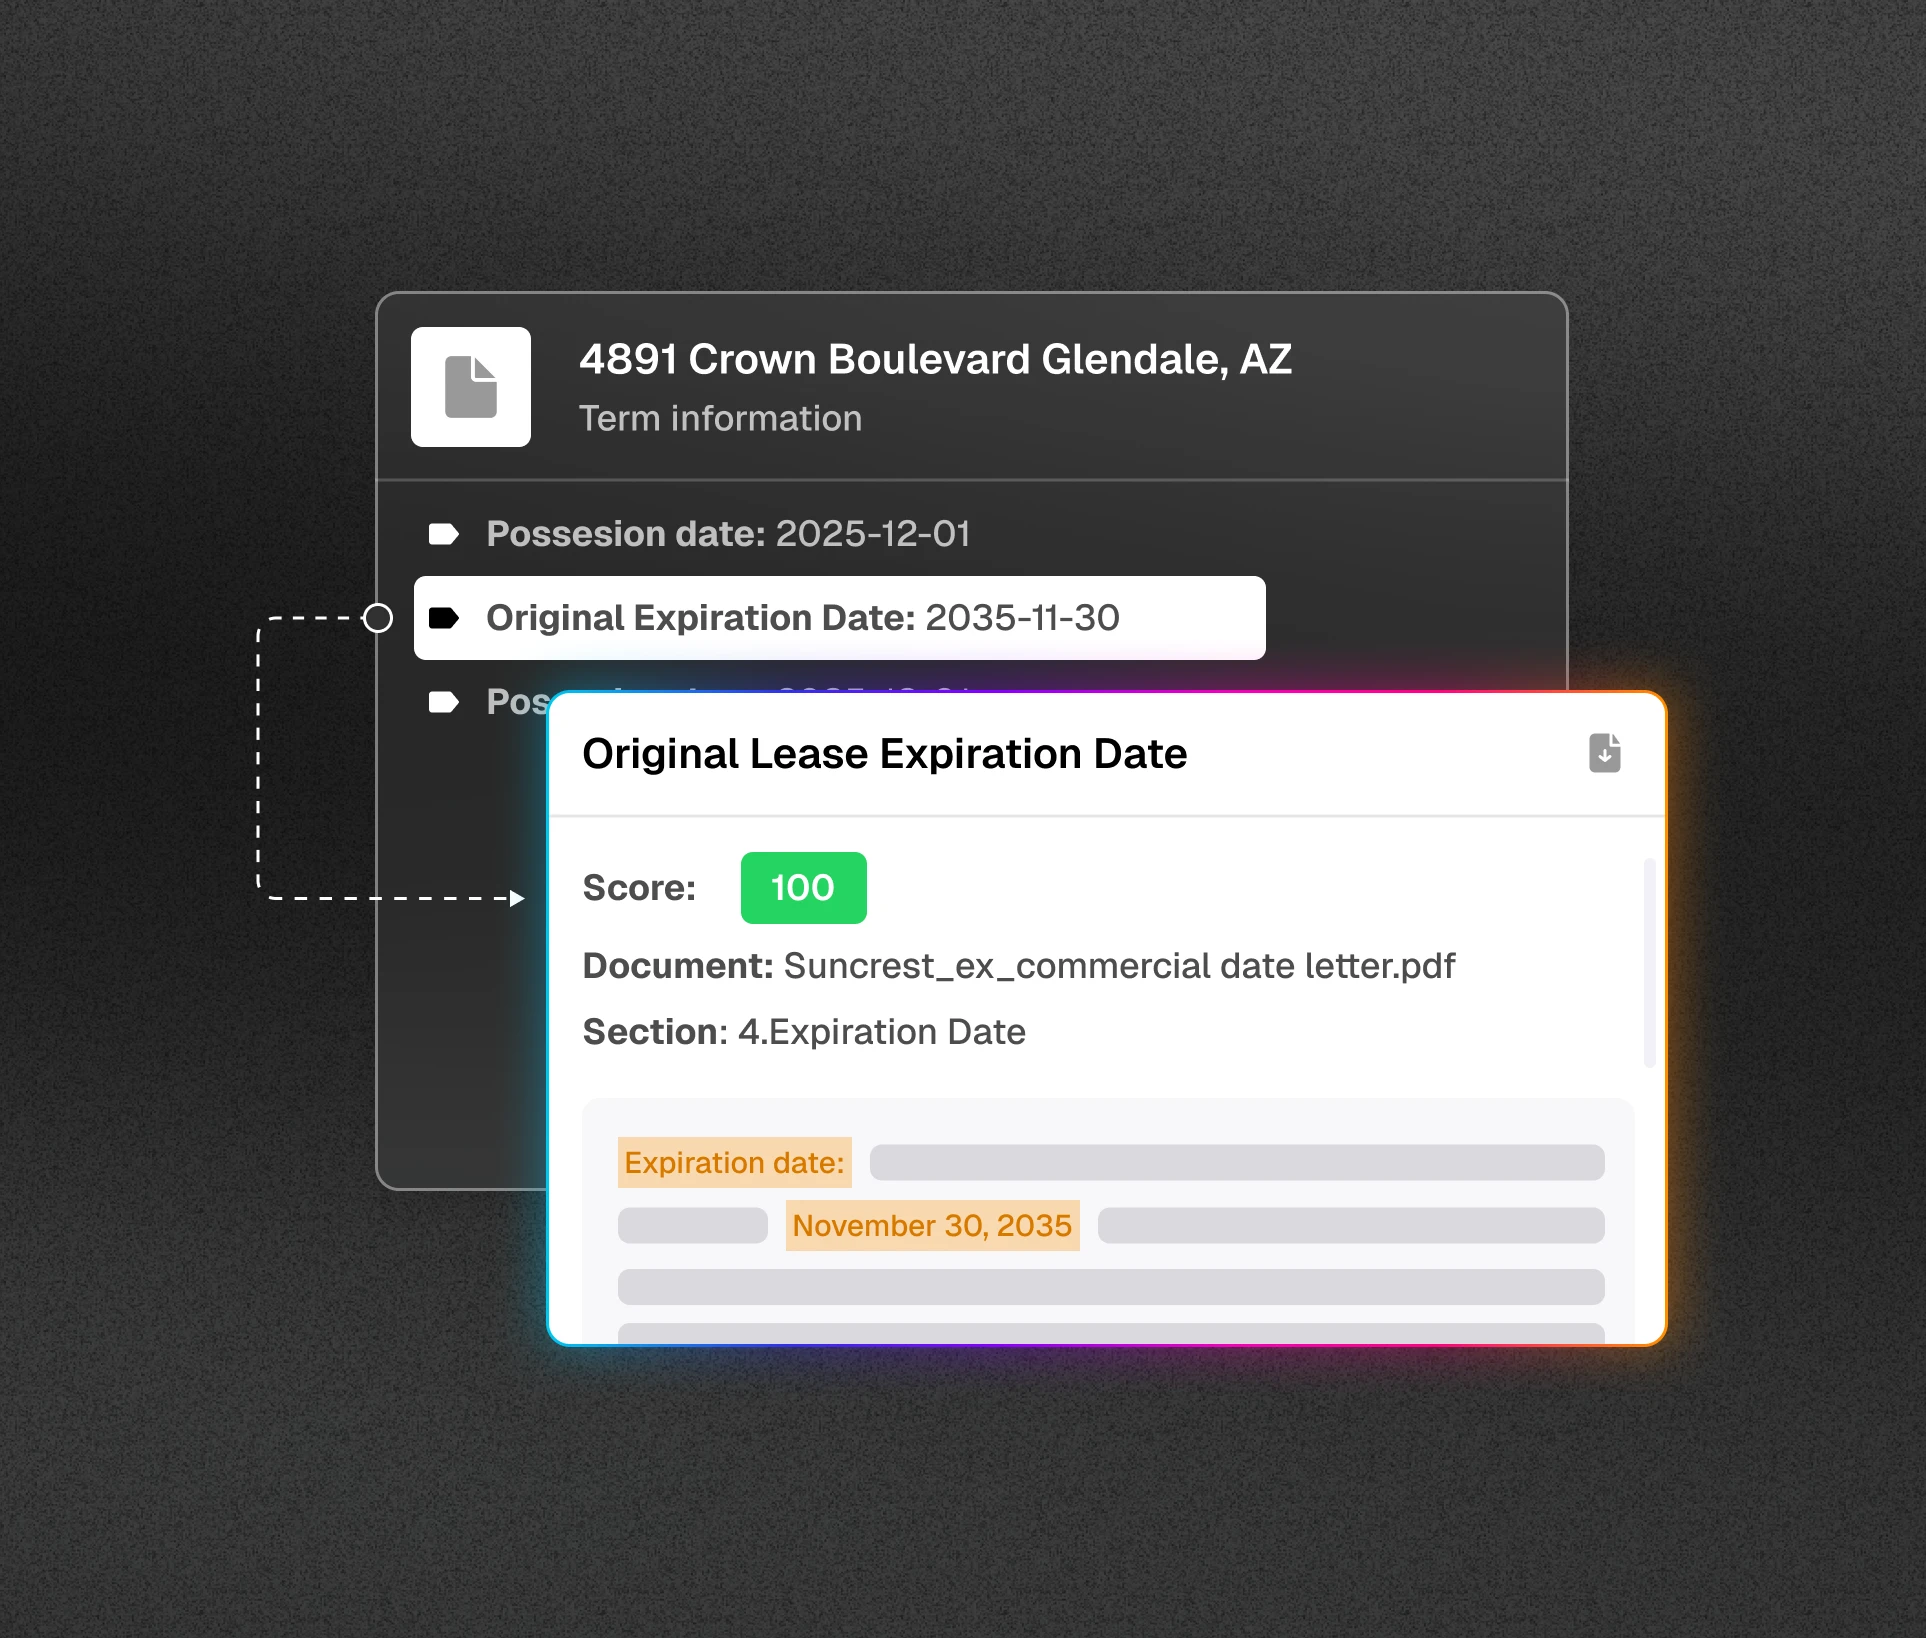This screenshot has width=1926, height=1638.
Task: Click the Section: 4.Expiration Date line
Action: pos(804,1032)
